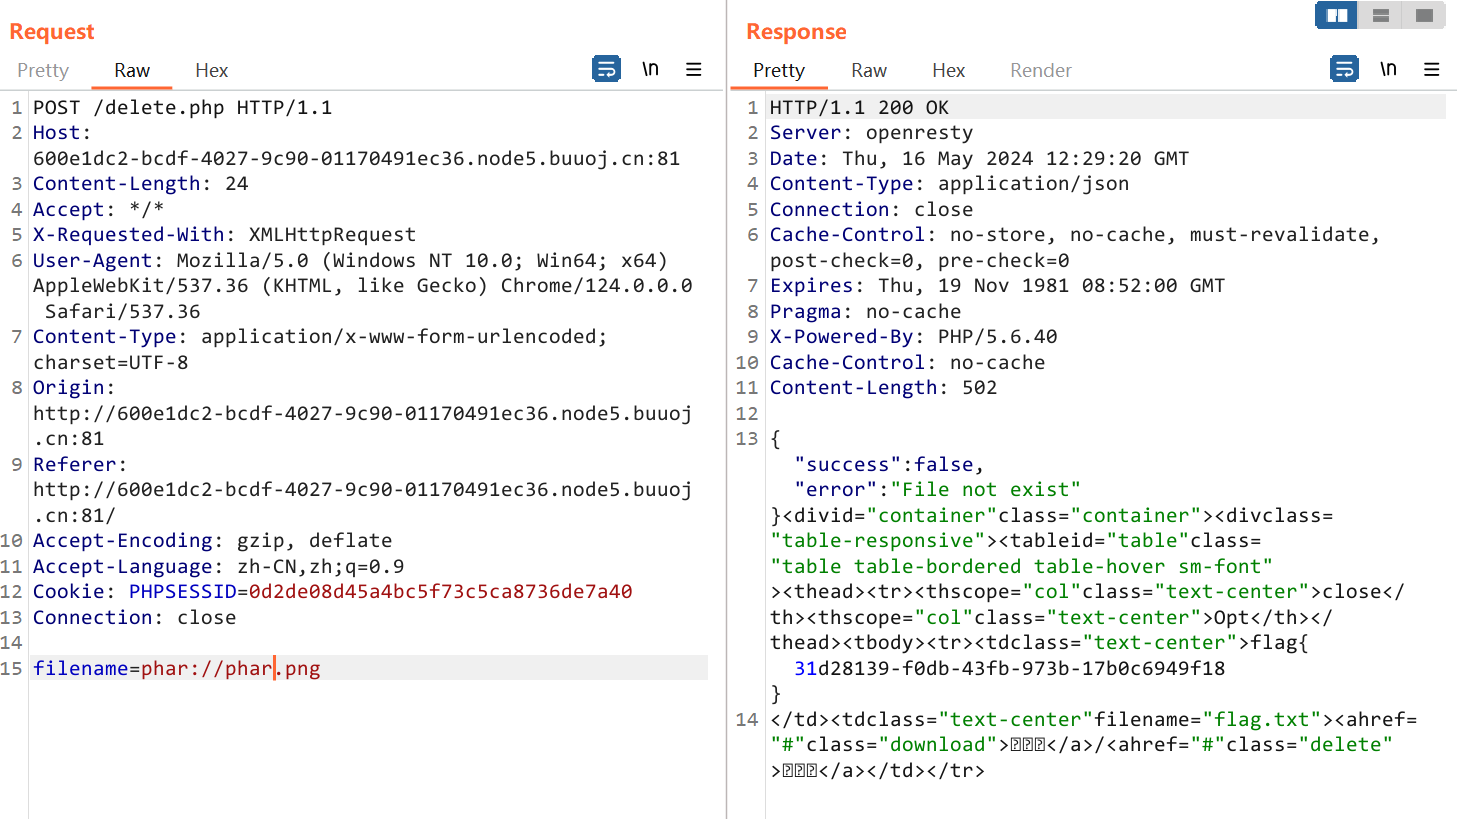This screenshot has width=1457, height=819.
Task: Switch Request view to Hex tab
Action: point(212,70)
